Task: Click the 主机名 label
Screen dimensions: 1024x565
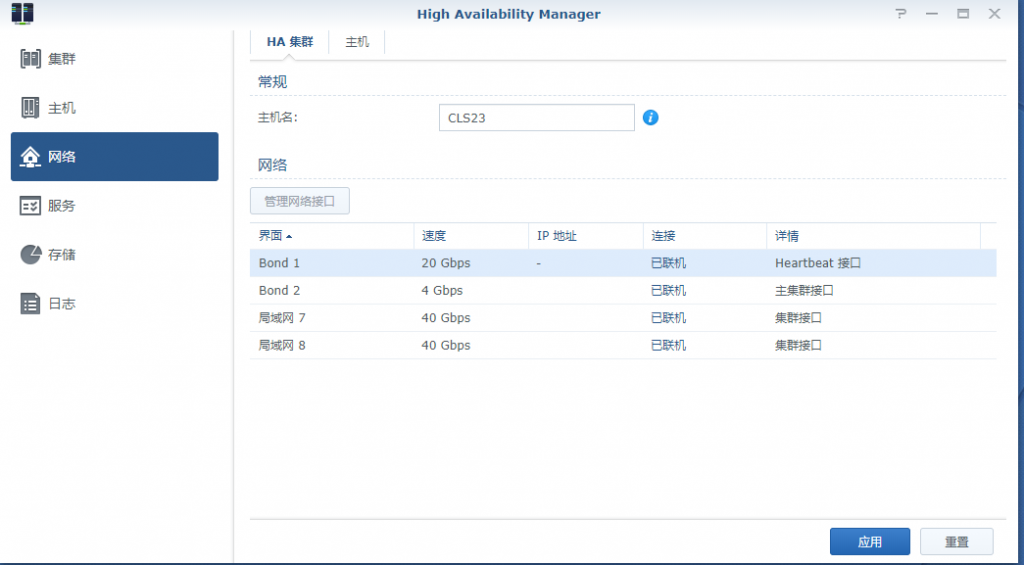Action: [x=278, y=118]
